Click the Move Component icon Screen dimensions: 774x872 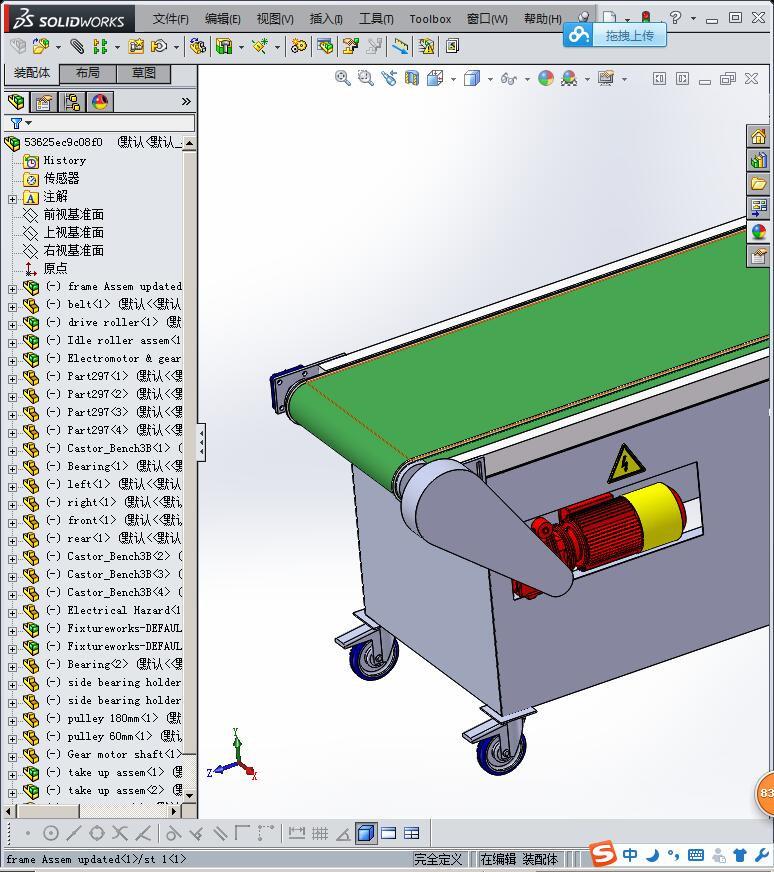[x=159, y=46]
